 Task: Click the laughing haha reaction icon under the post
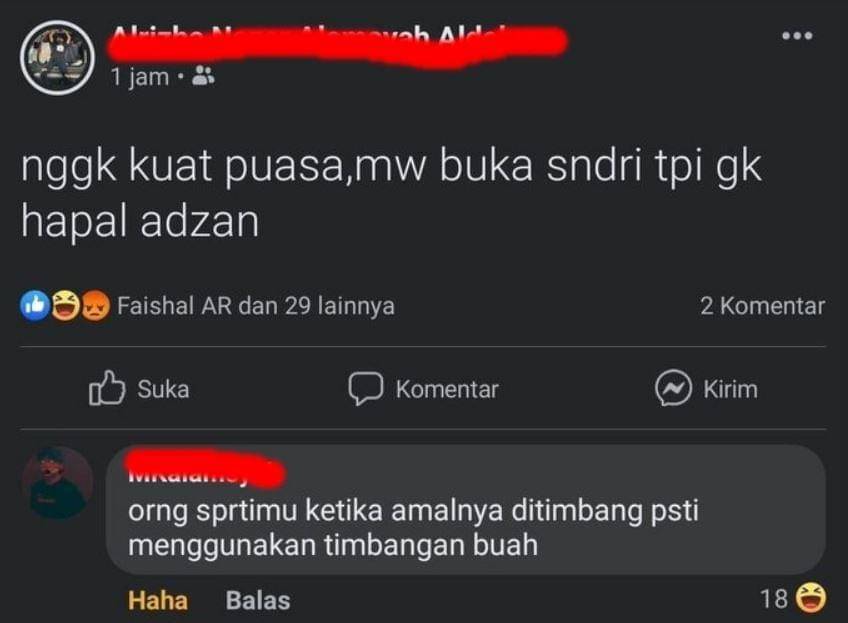tap(65, 306)
